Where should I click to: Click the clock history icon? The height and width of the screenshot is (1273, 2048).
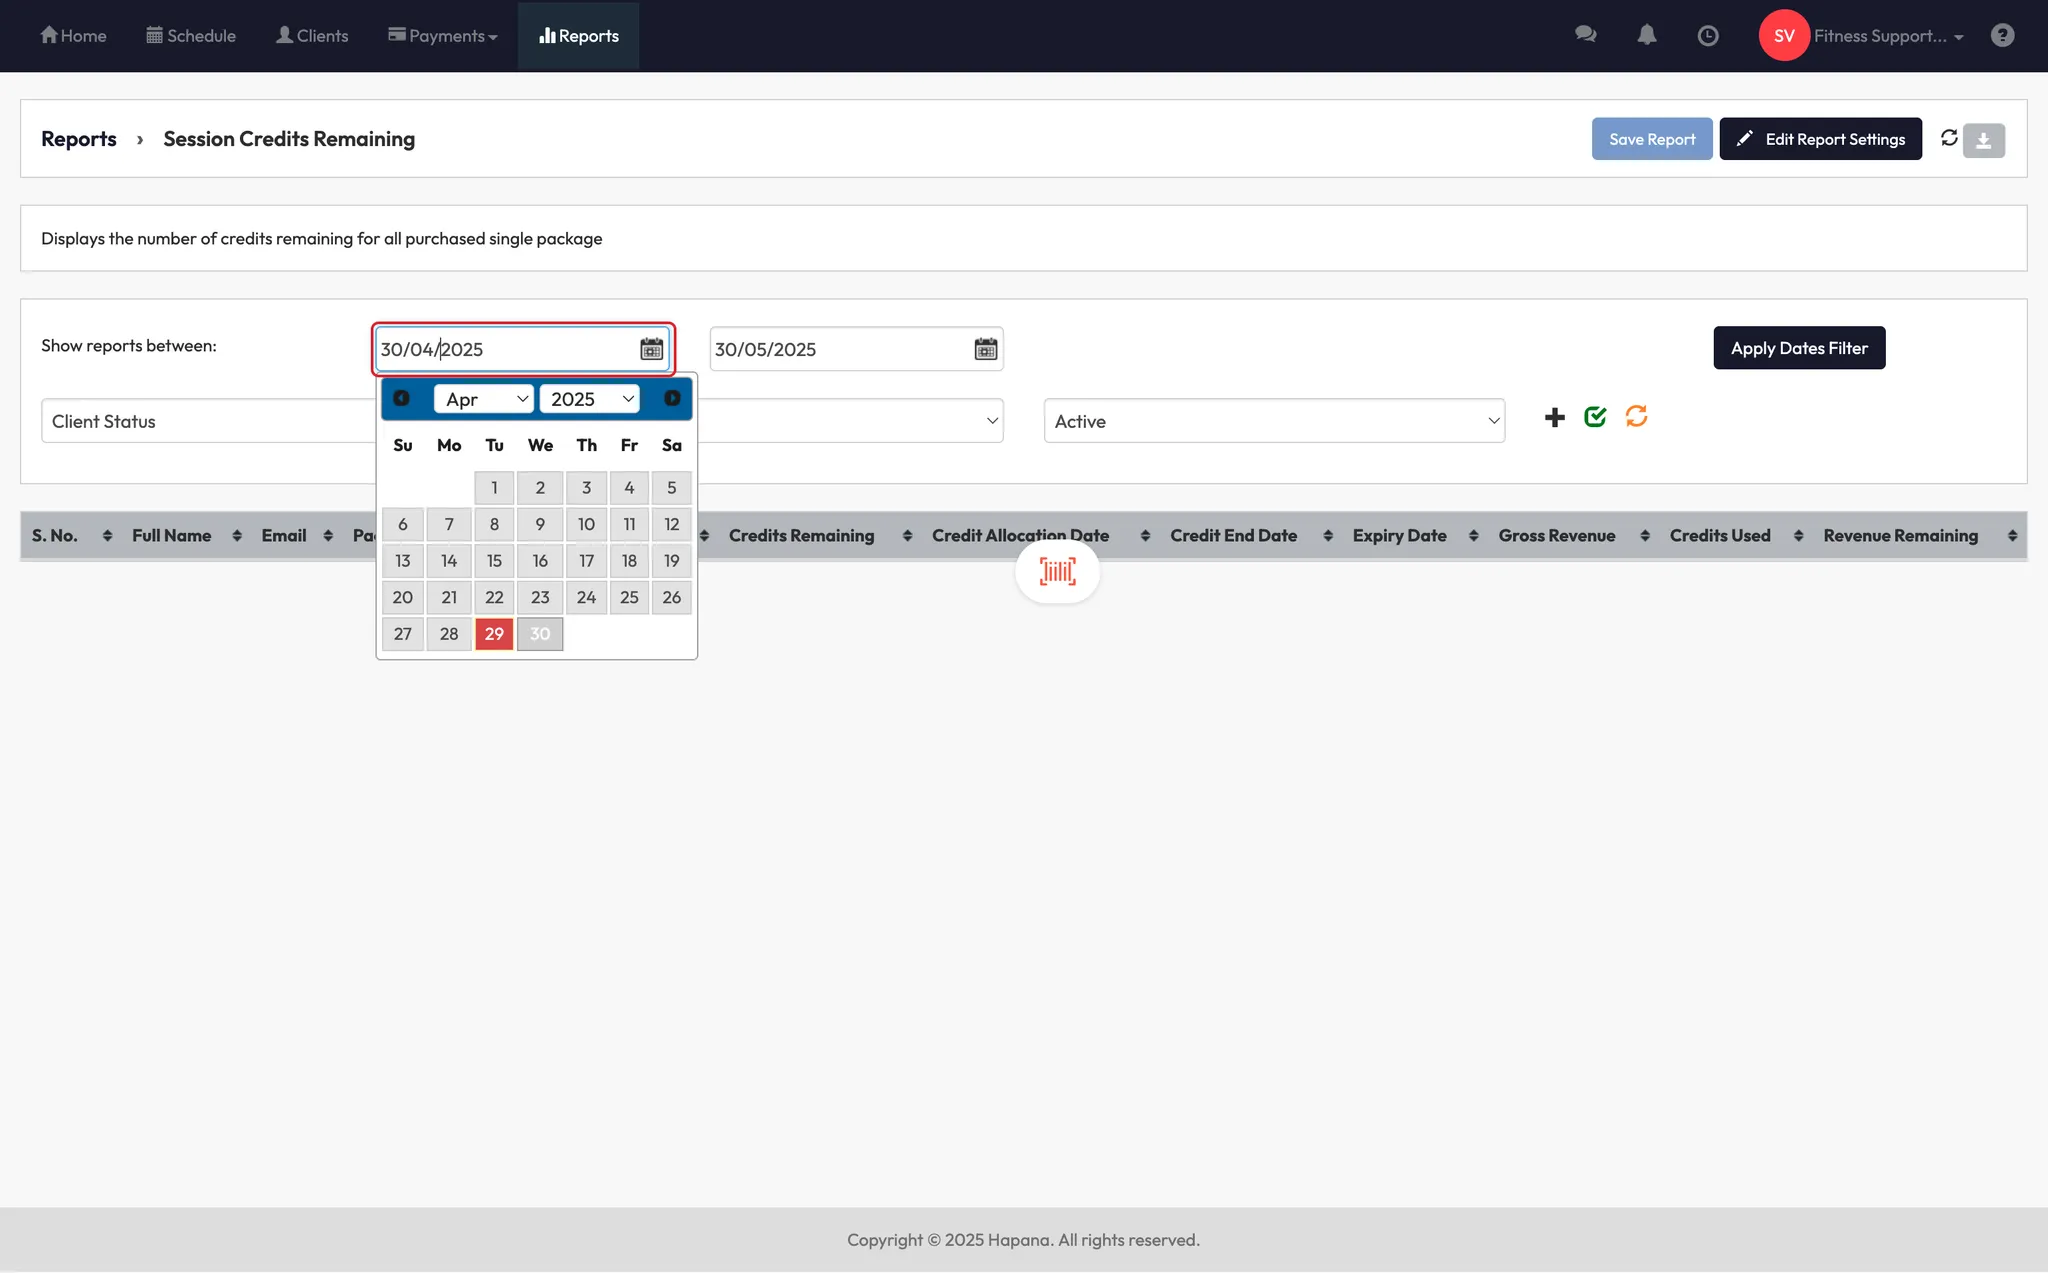(x=1708, y=35)
